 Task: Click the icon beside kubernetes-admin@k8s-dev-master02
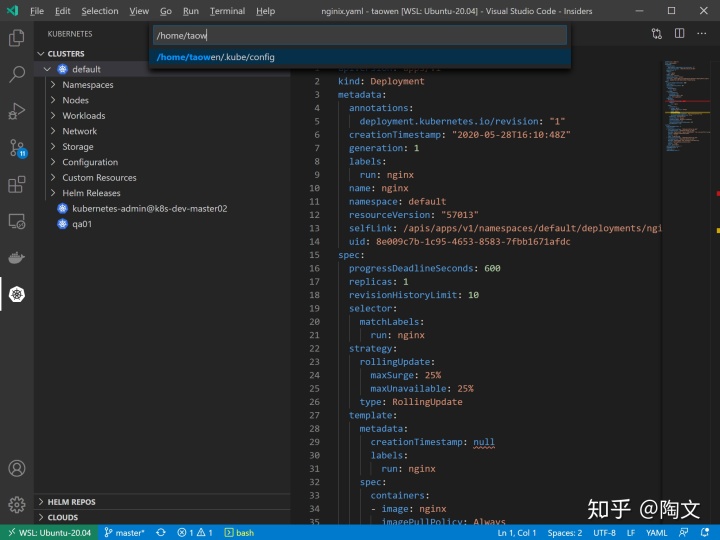62,208
